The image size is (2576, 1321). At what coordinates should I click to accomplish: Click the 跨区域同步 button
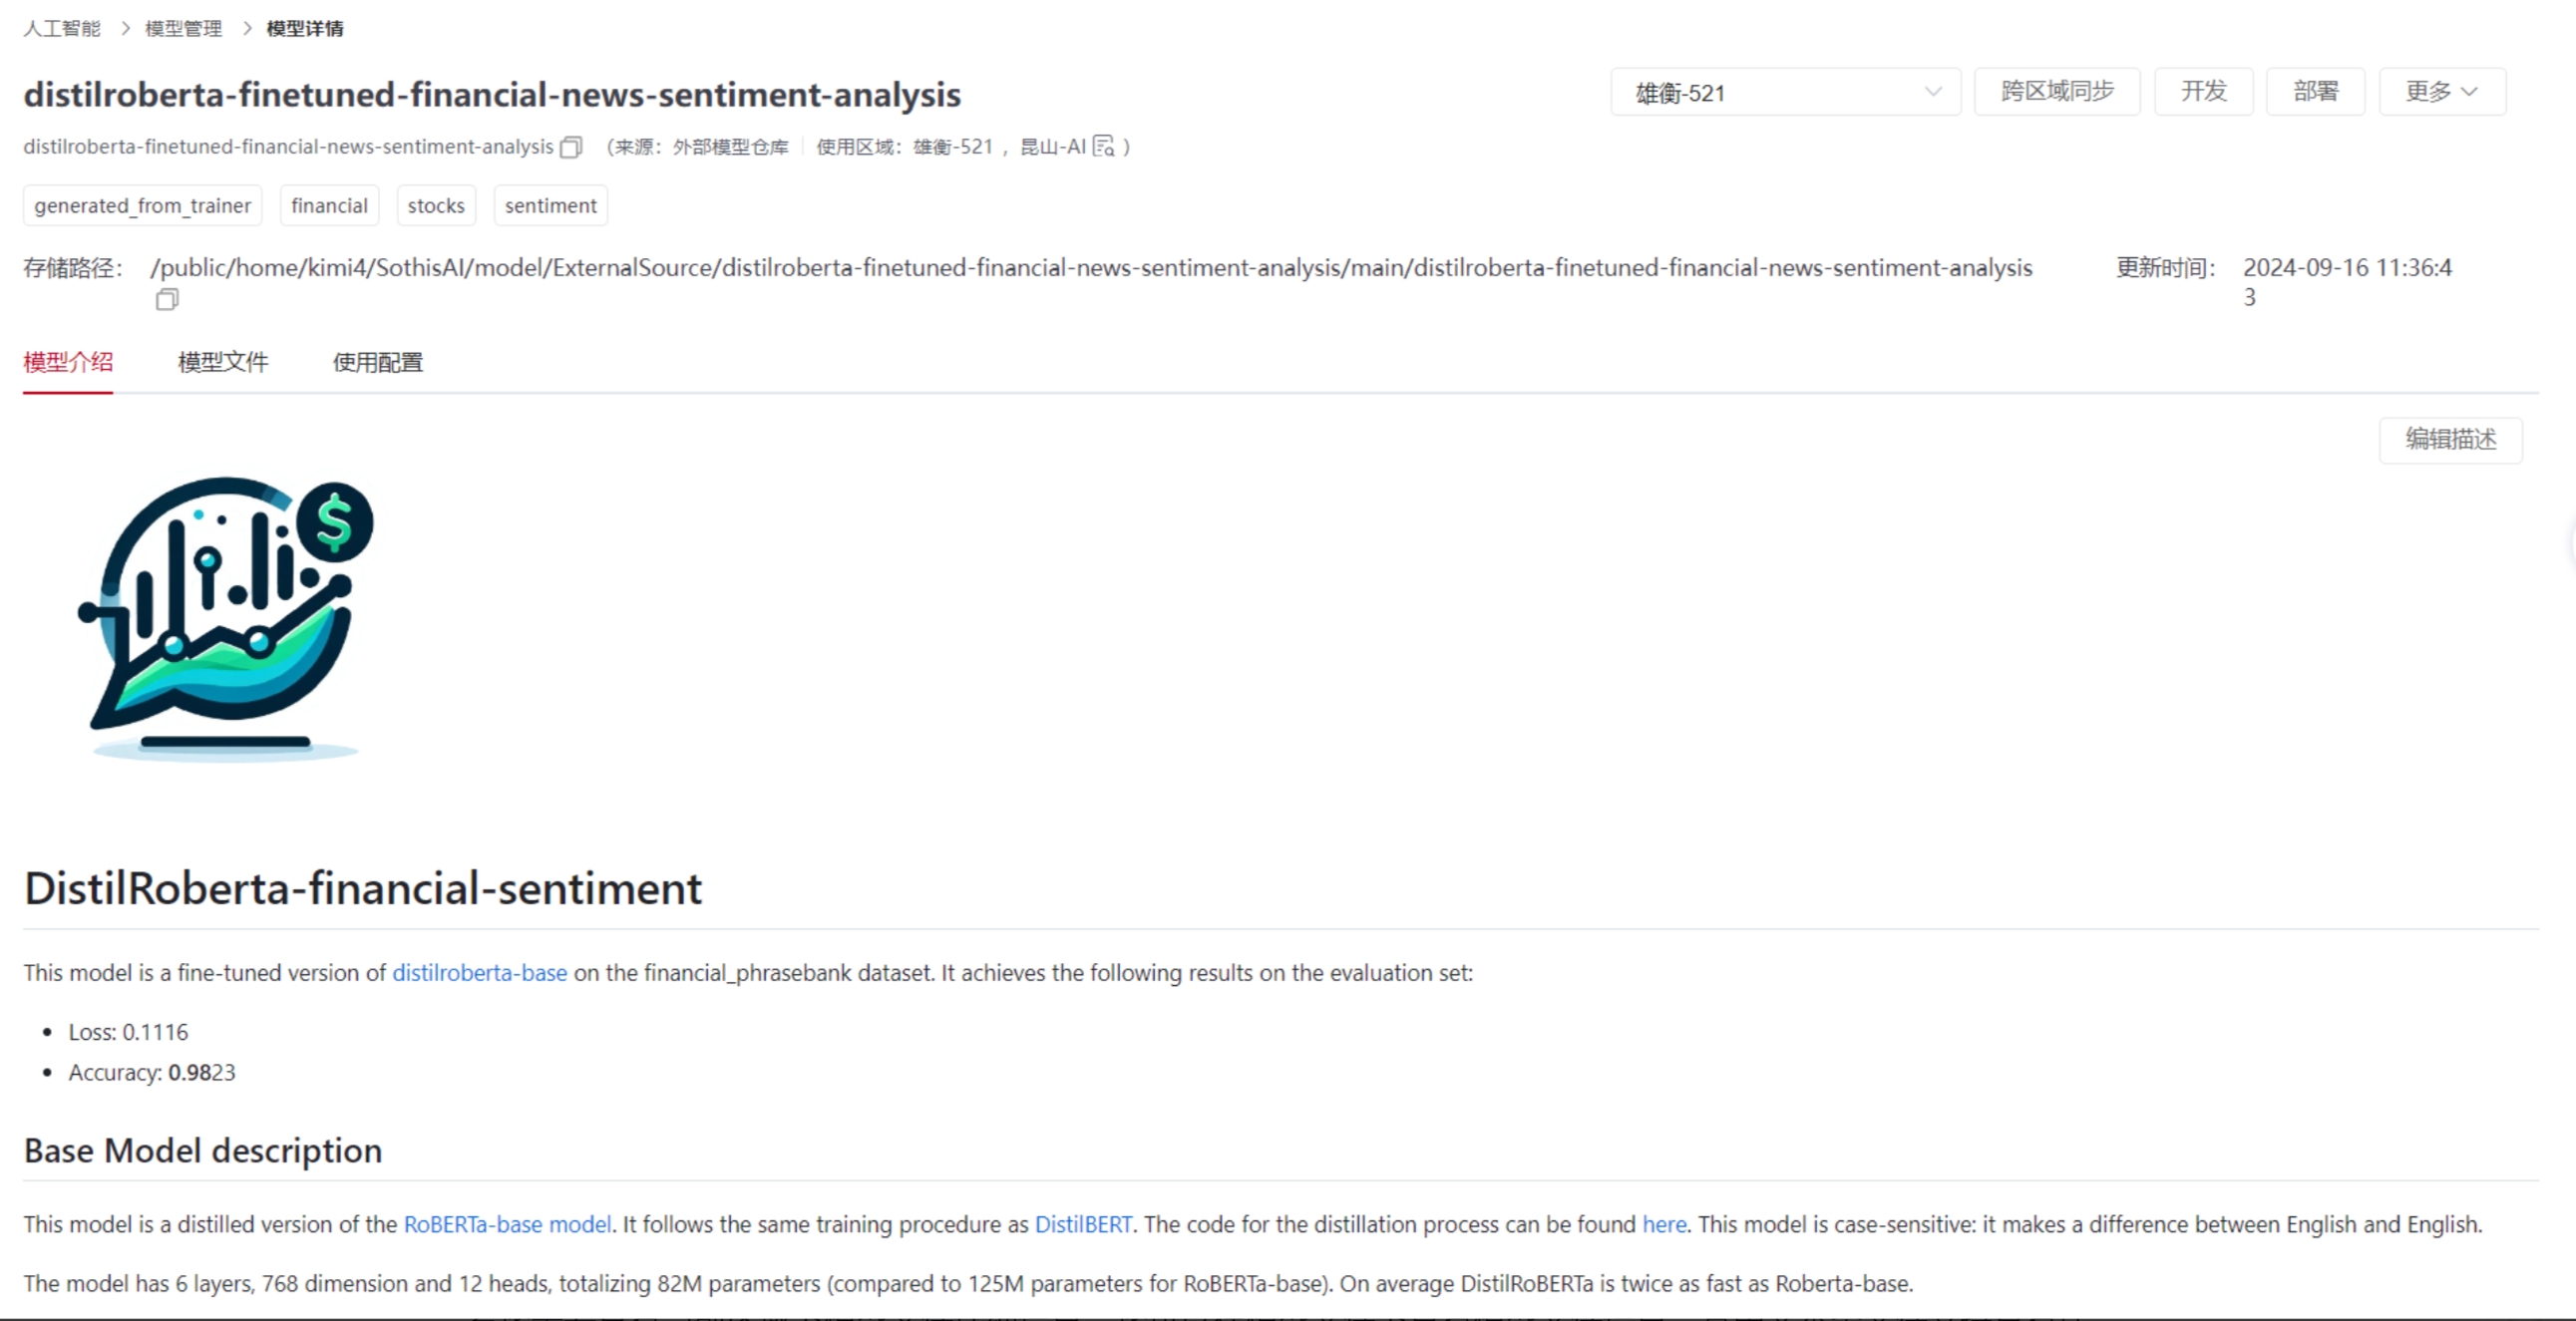pos(2057,92)
